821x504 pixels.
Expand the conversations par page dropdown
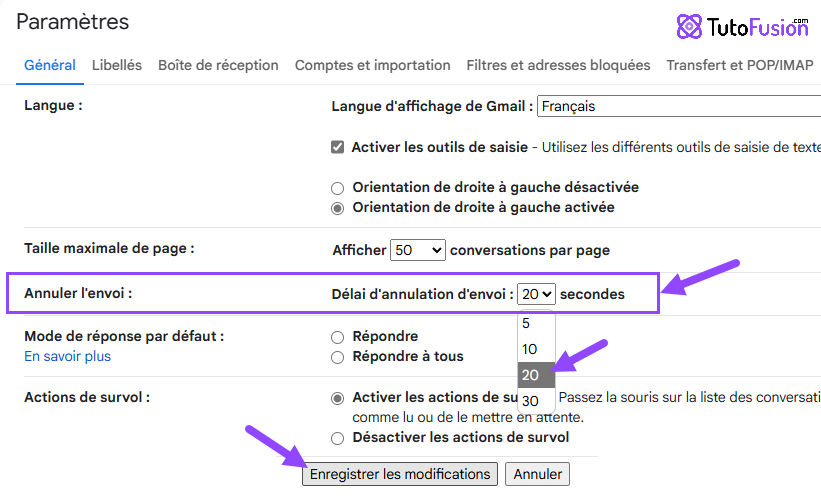click(x=418, y=250)
